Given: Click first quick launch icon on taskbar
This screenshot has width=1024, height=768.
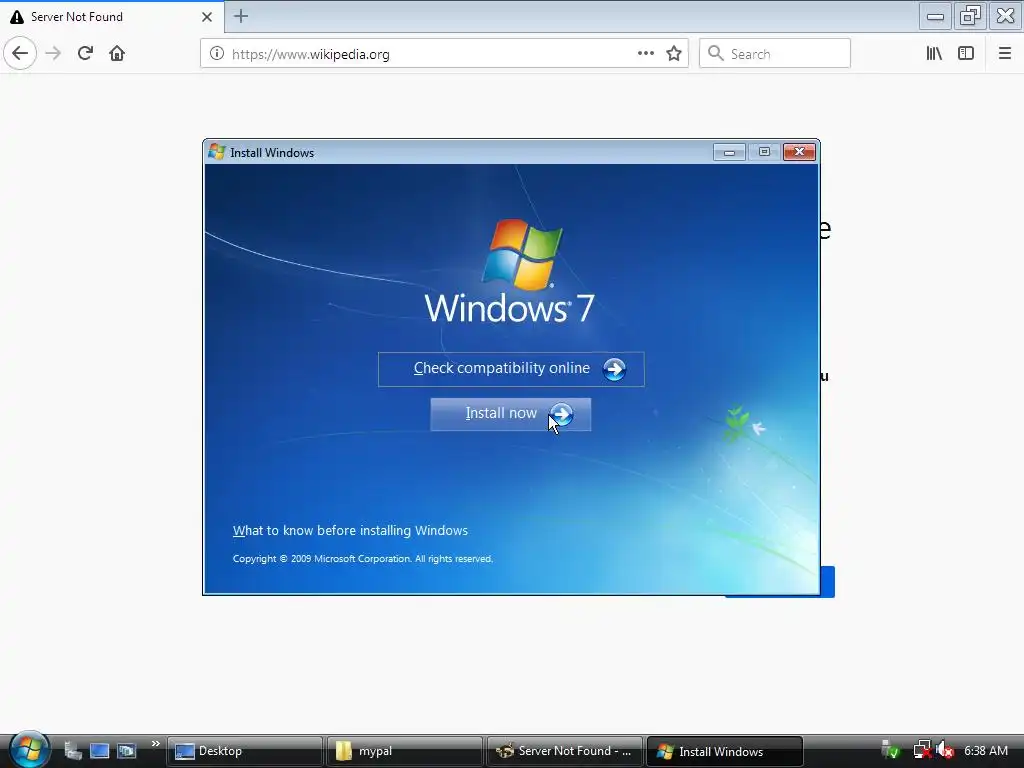Looking at the screenshot, I should (72, 751).
